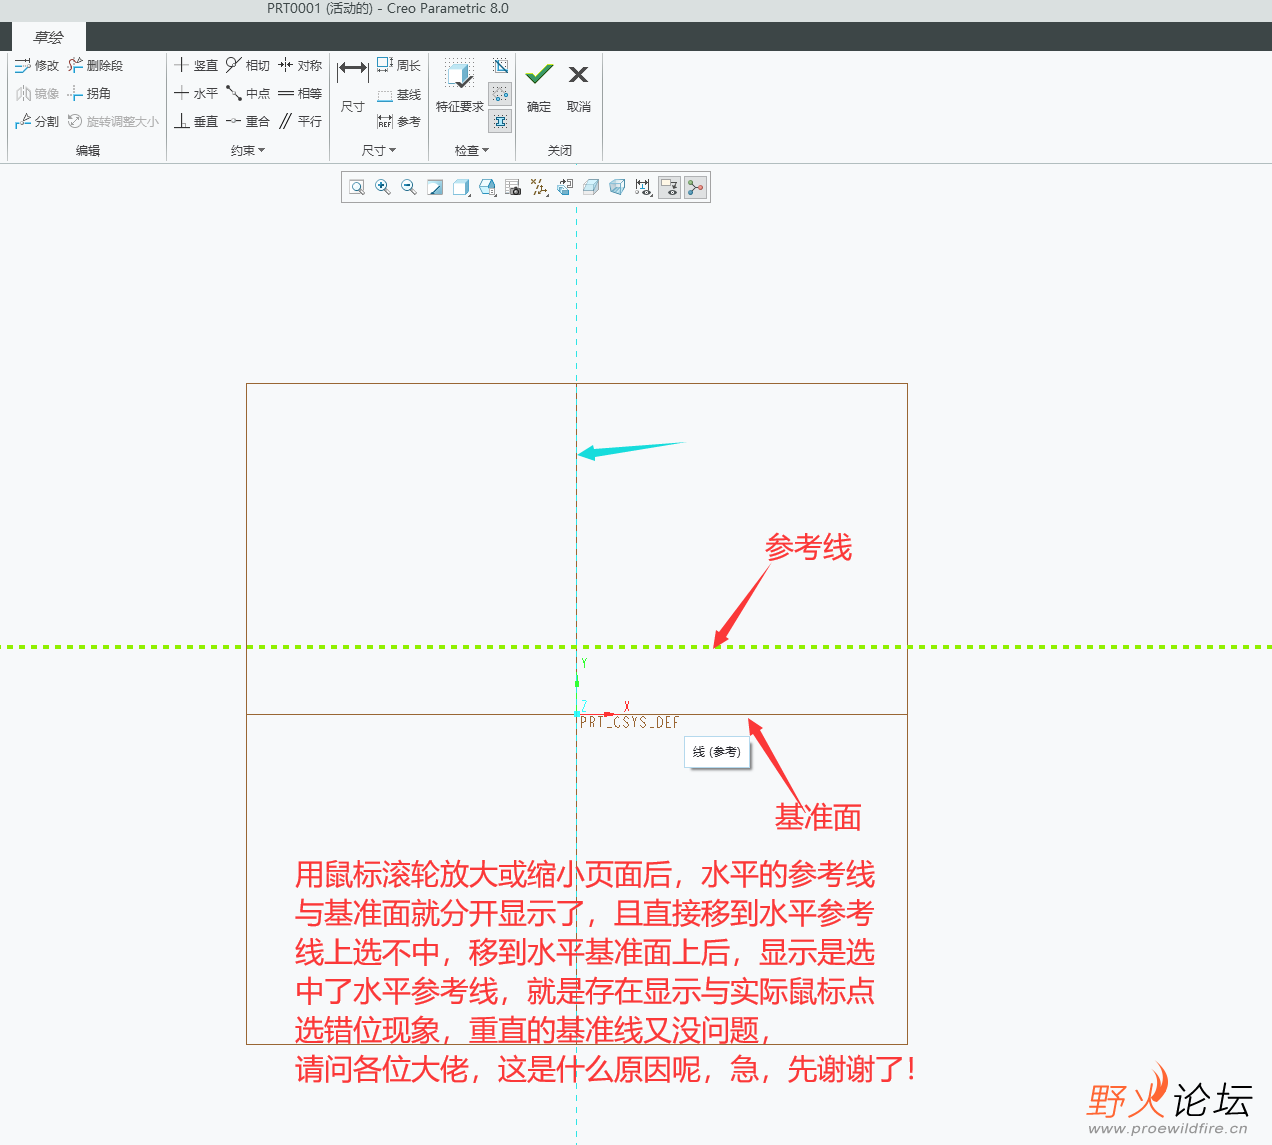This screenshot has height=1145, width=1272.
Task: Click the 删除段 (Delete Segment) tool
Action: coord(95,66)
